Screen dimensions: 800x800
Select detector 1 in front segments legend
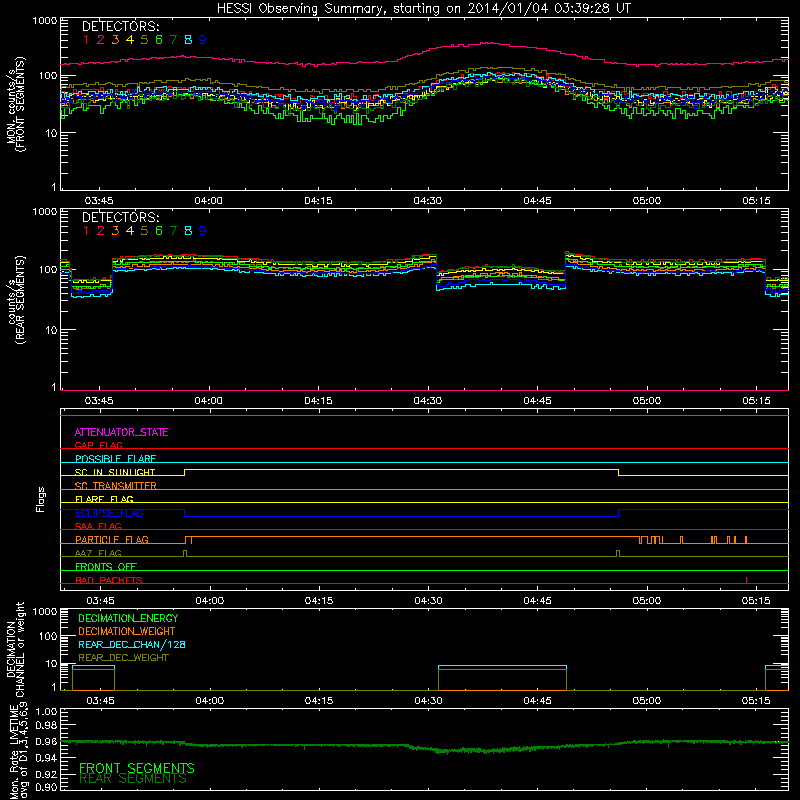(x=86, y=40)
